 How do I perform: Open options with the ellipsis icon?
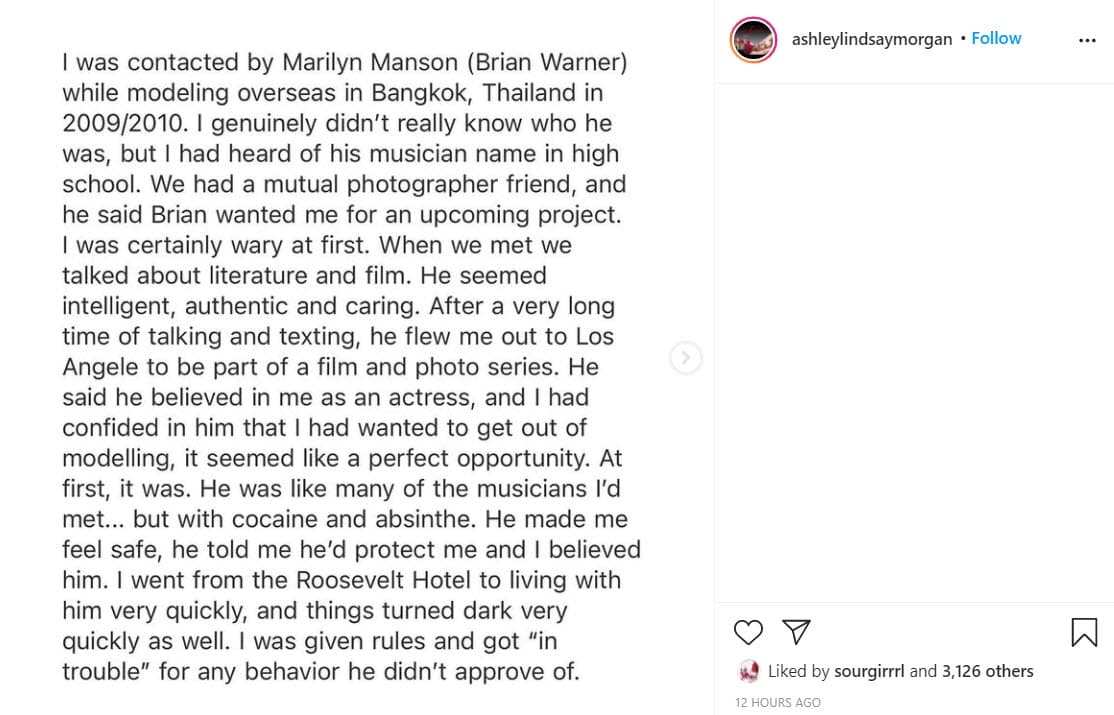[1089, 38]
